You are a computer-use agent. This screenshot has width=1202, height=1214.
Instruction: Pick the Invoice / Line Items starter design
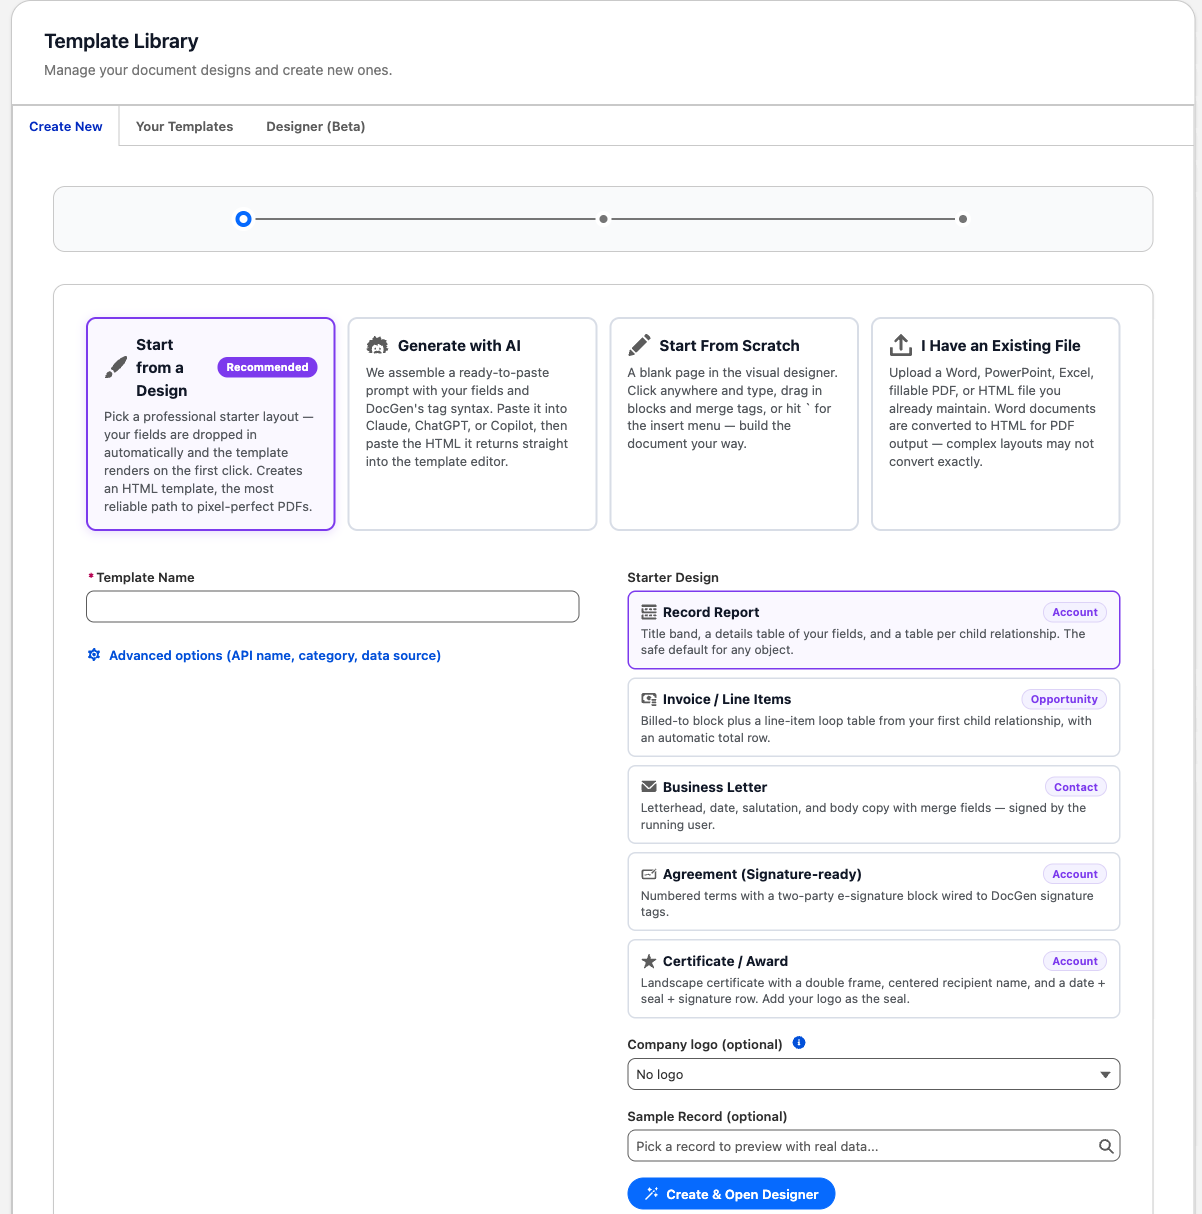click(874, 717)
